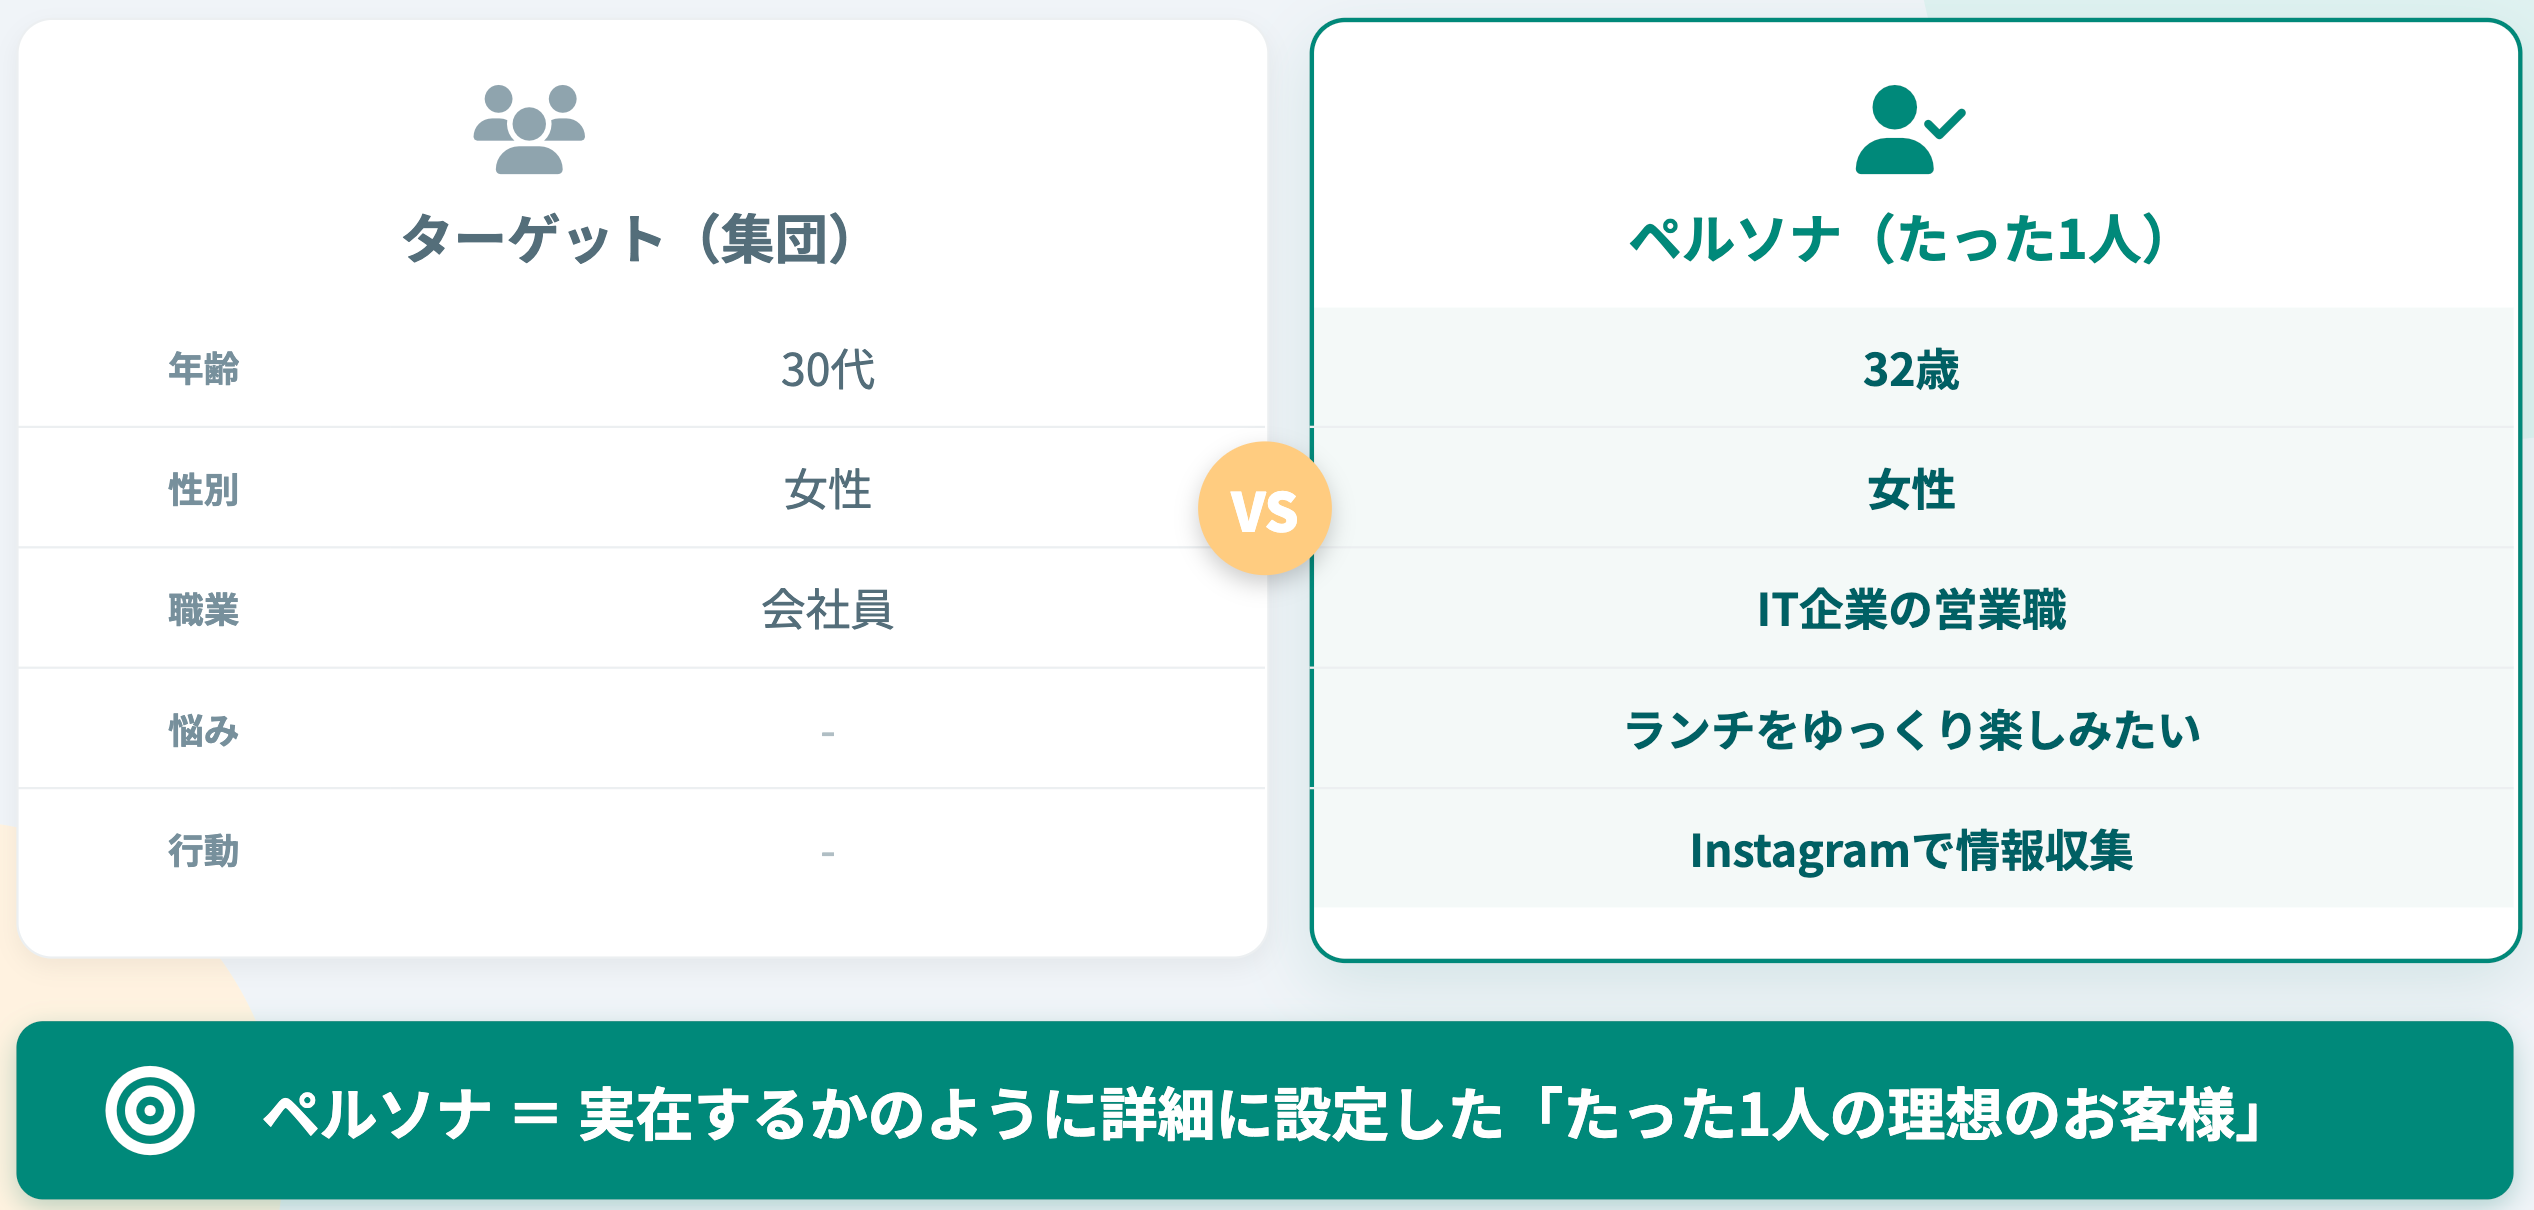
Task: Click the target bullseye icon in banner
Action: 150,1110
